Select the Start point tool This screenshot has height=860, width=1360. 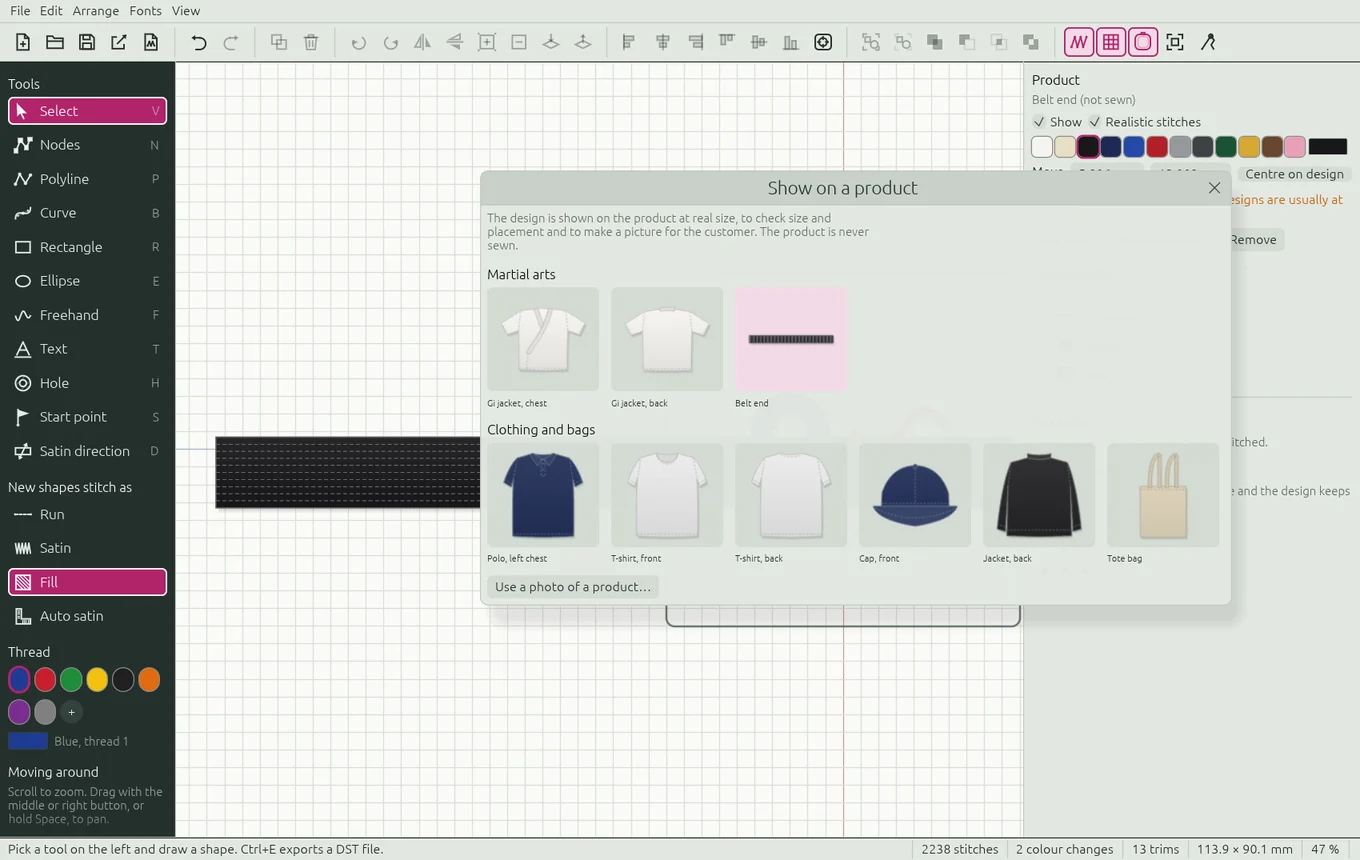point(87,417)
